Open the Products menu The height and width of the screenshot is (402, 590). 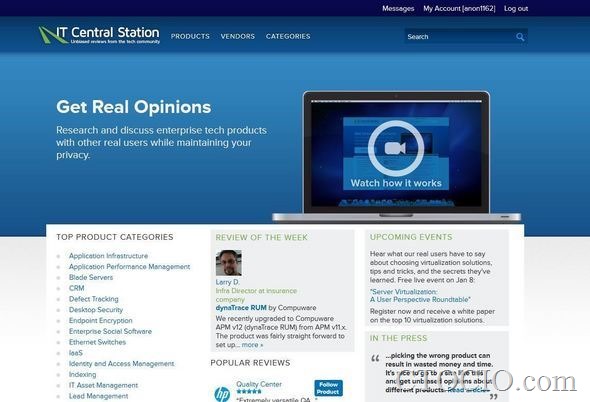[x=190, y=37]
